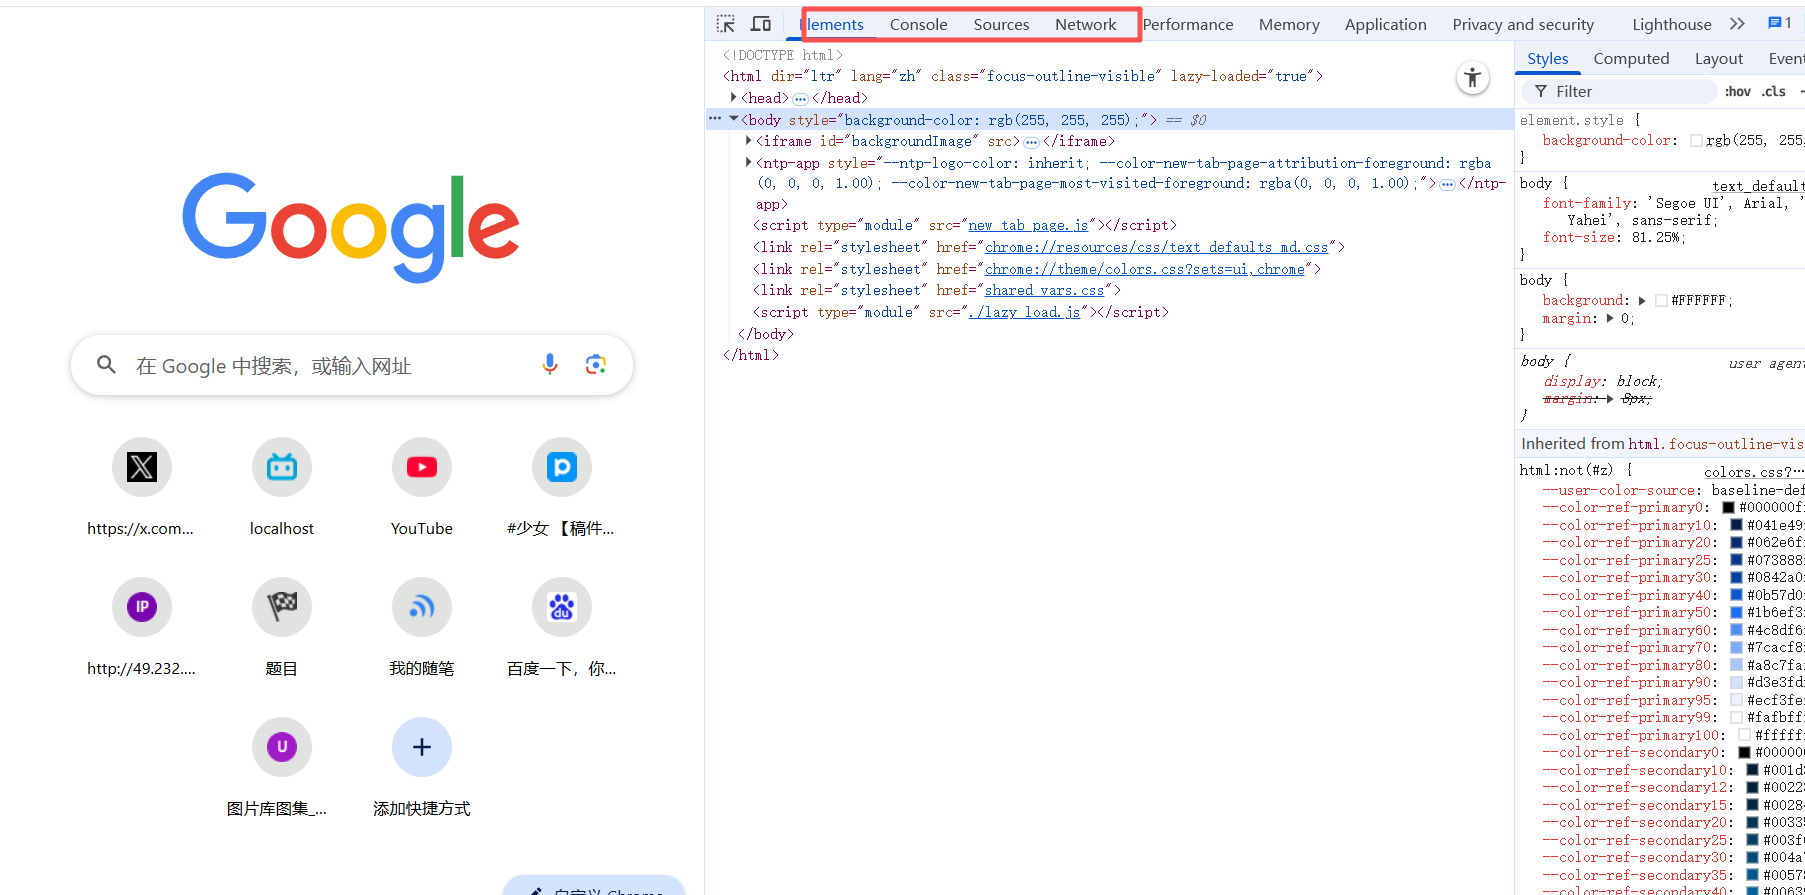The height and width of the screenshot is (895, 1805).
Task: Click the --color-ref-primary50 color swatch
Action: pos(1737,612)
